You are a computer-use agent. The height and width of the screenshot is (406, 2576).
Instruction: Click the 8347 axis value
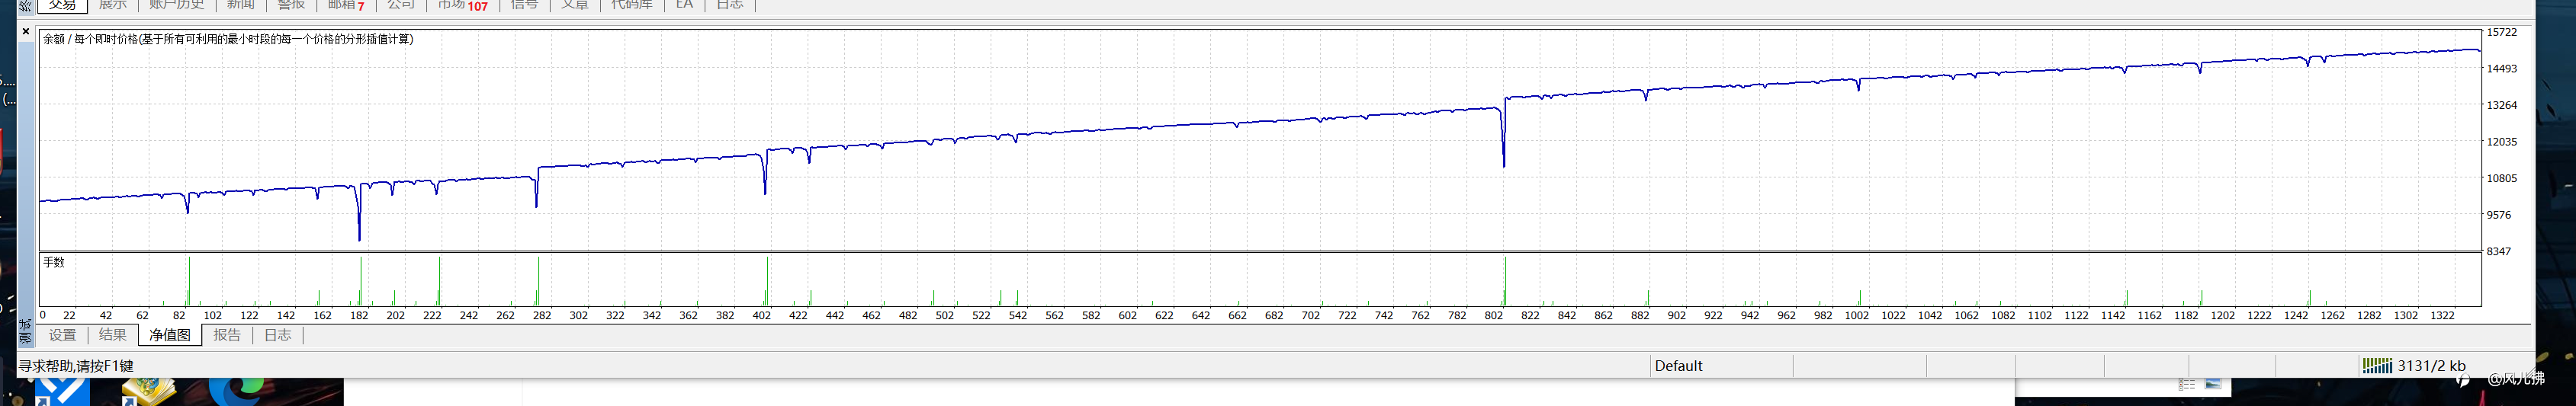coord(2499,251)
